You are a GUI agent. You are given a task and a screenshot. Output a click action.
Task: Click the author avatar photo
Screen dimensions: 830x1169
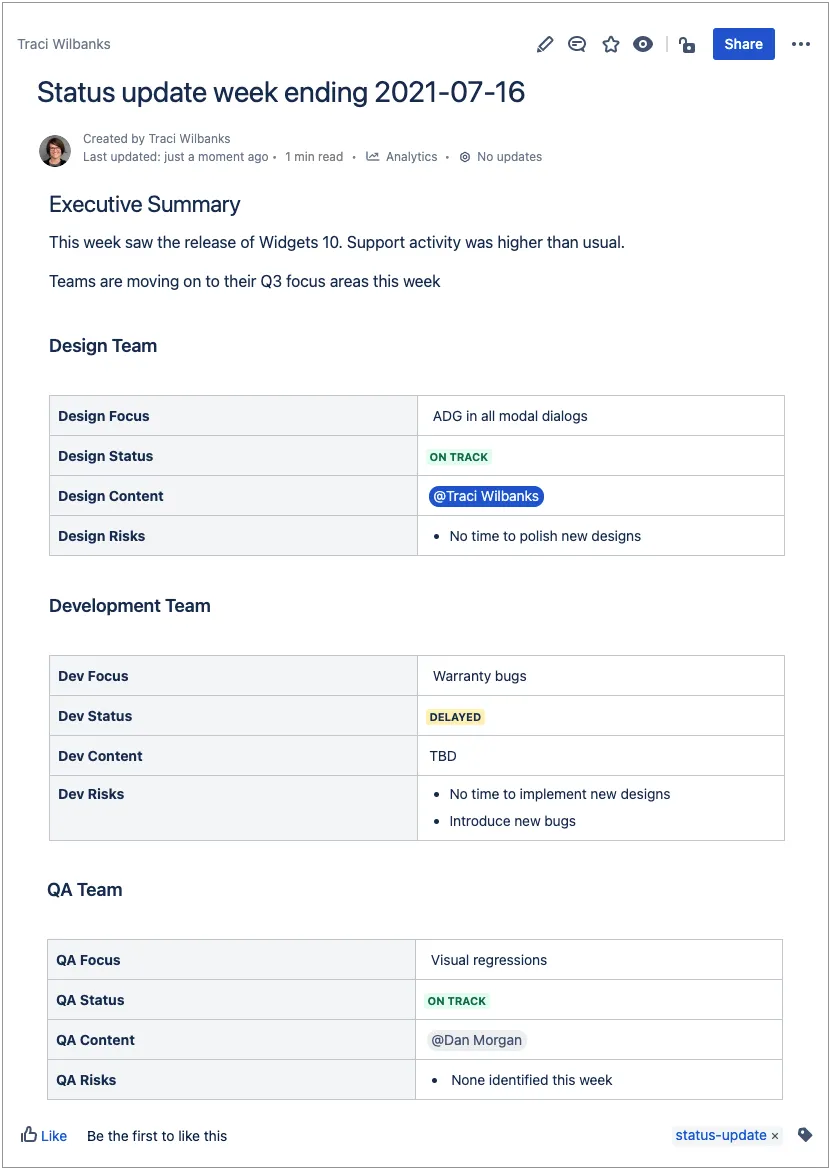click(54, 151)
